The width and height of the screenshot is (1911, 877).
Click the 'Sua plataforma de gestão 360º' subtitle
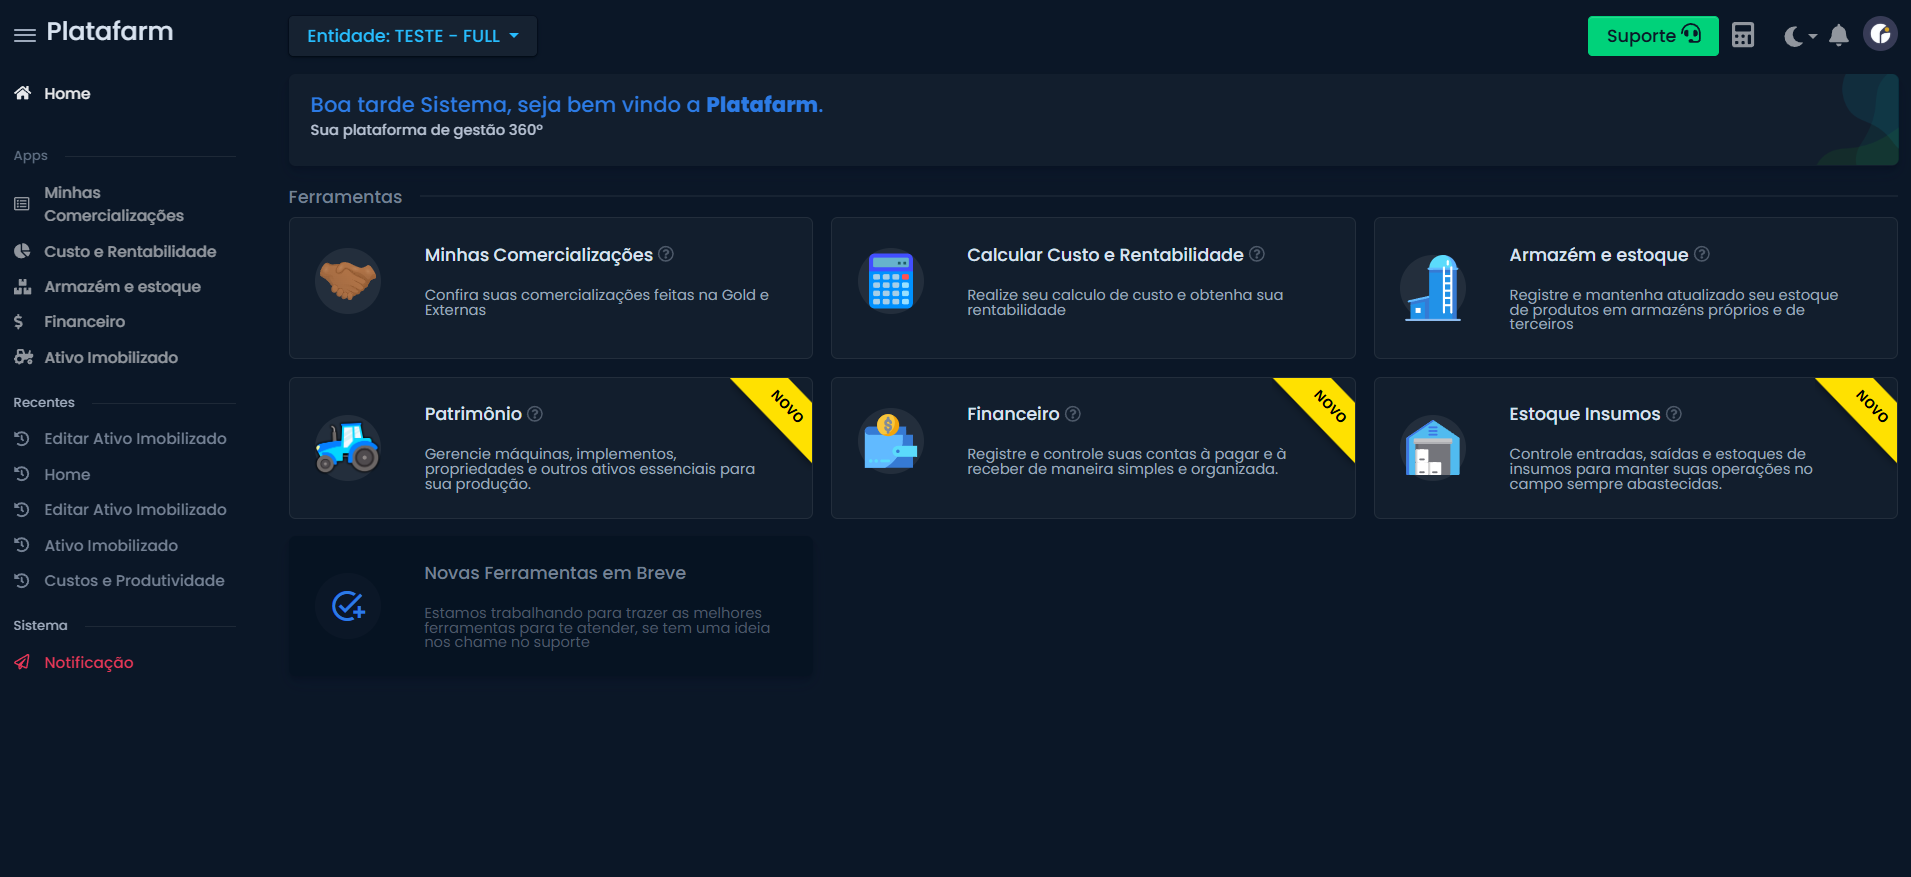[x=427, y=130]
